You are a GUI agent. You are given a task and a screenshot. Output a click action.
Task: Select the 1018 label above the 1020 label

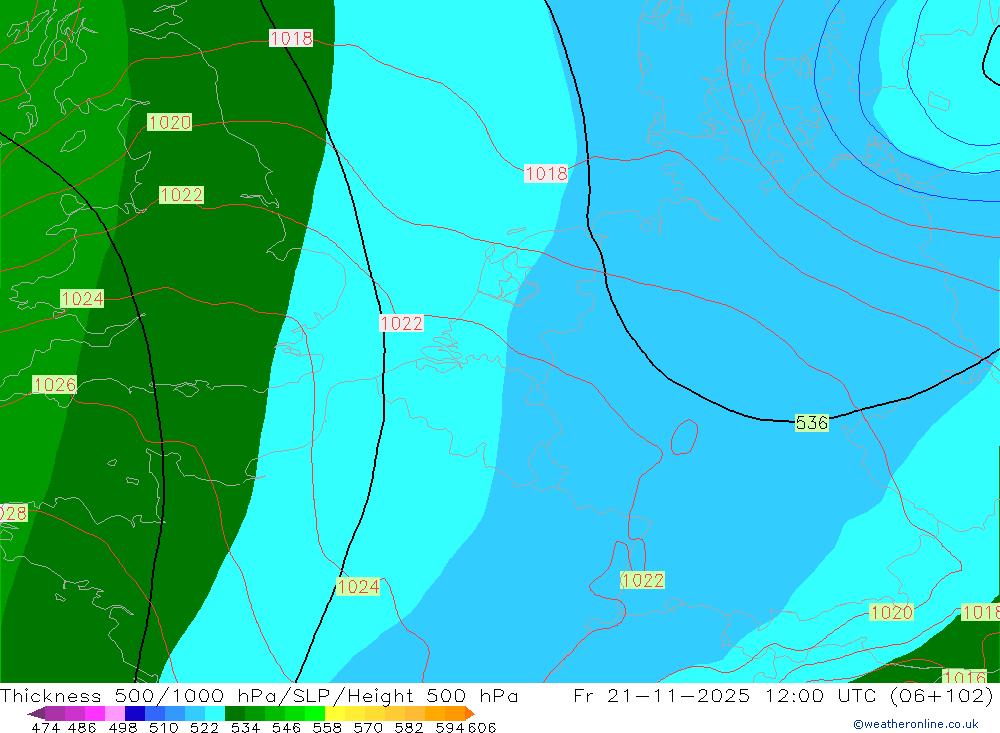click(x=291, y=38)
